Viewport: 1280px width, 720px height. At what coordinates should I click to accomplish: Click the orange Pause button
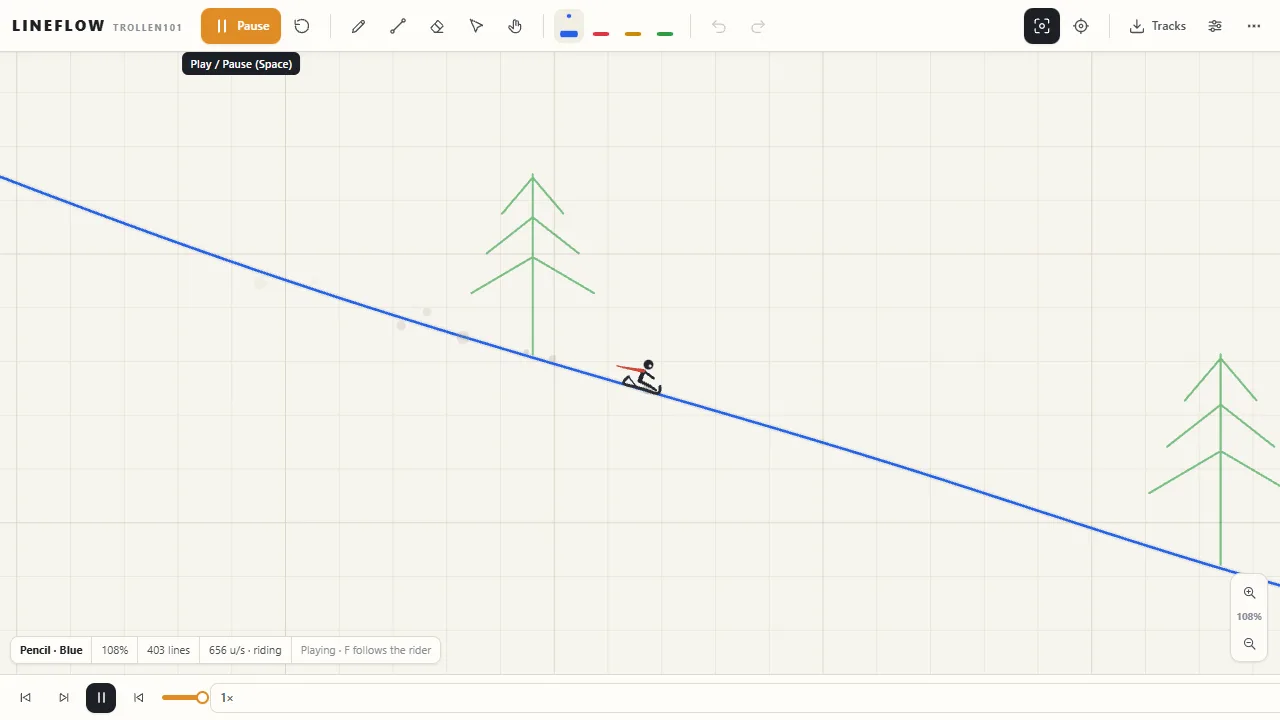241,26
